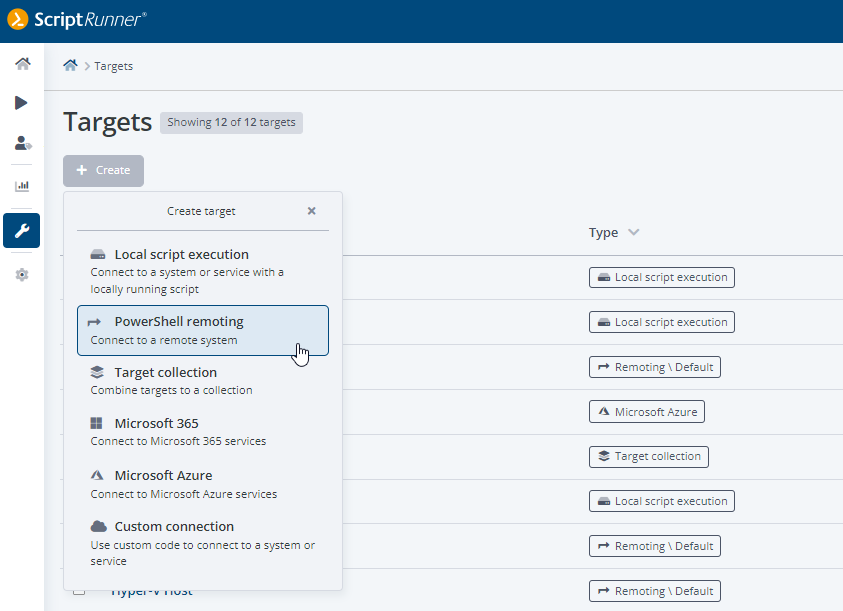Click the Targets page heading
This screenshot has height=611, width=843.
point(108,122)
